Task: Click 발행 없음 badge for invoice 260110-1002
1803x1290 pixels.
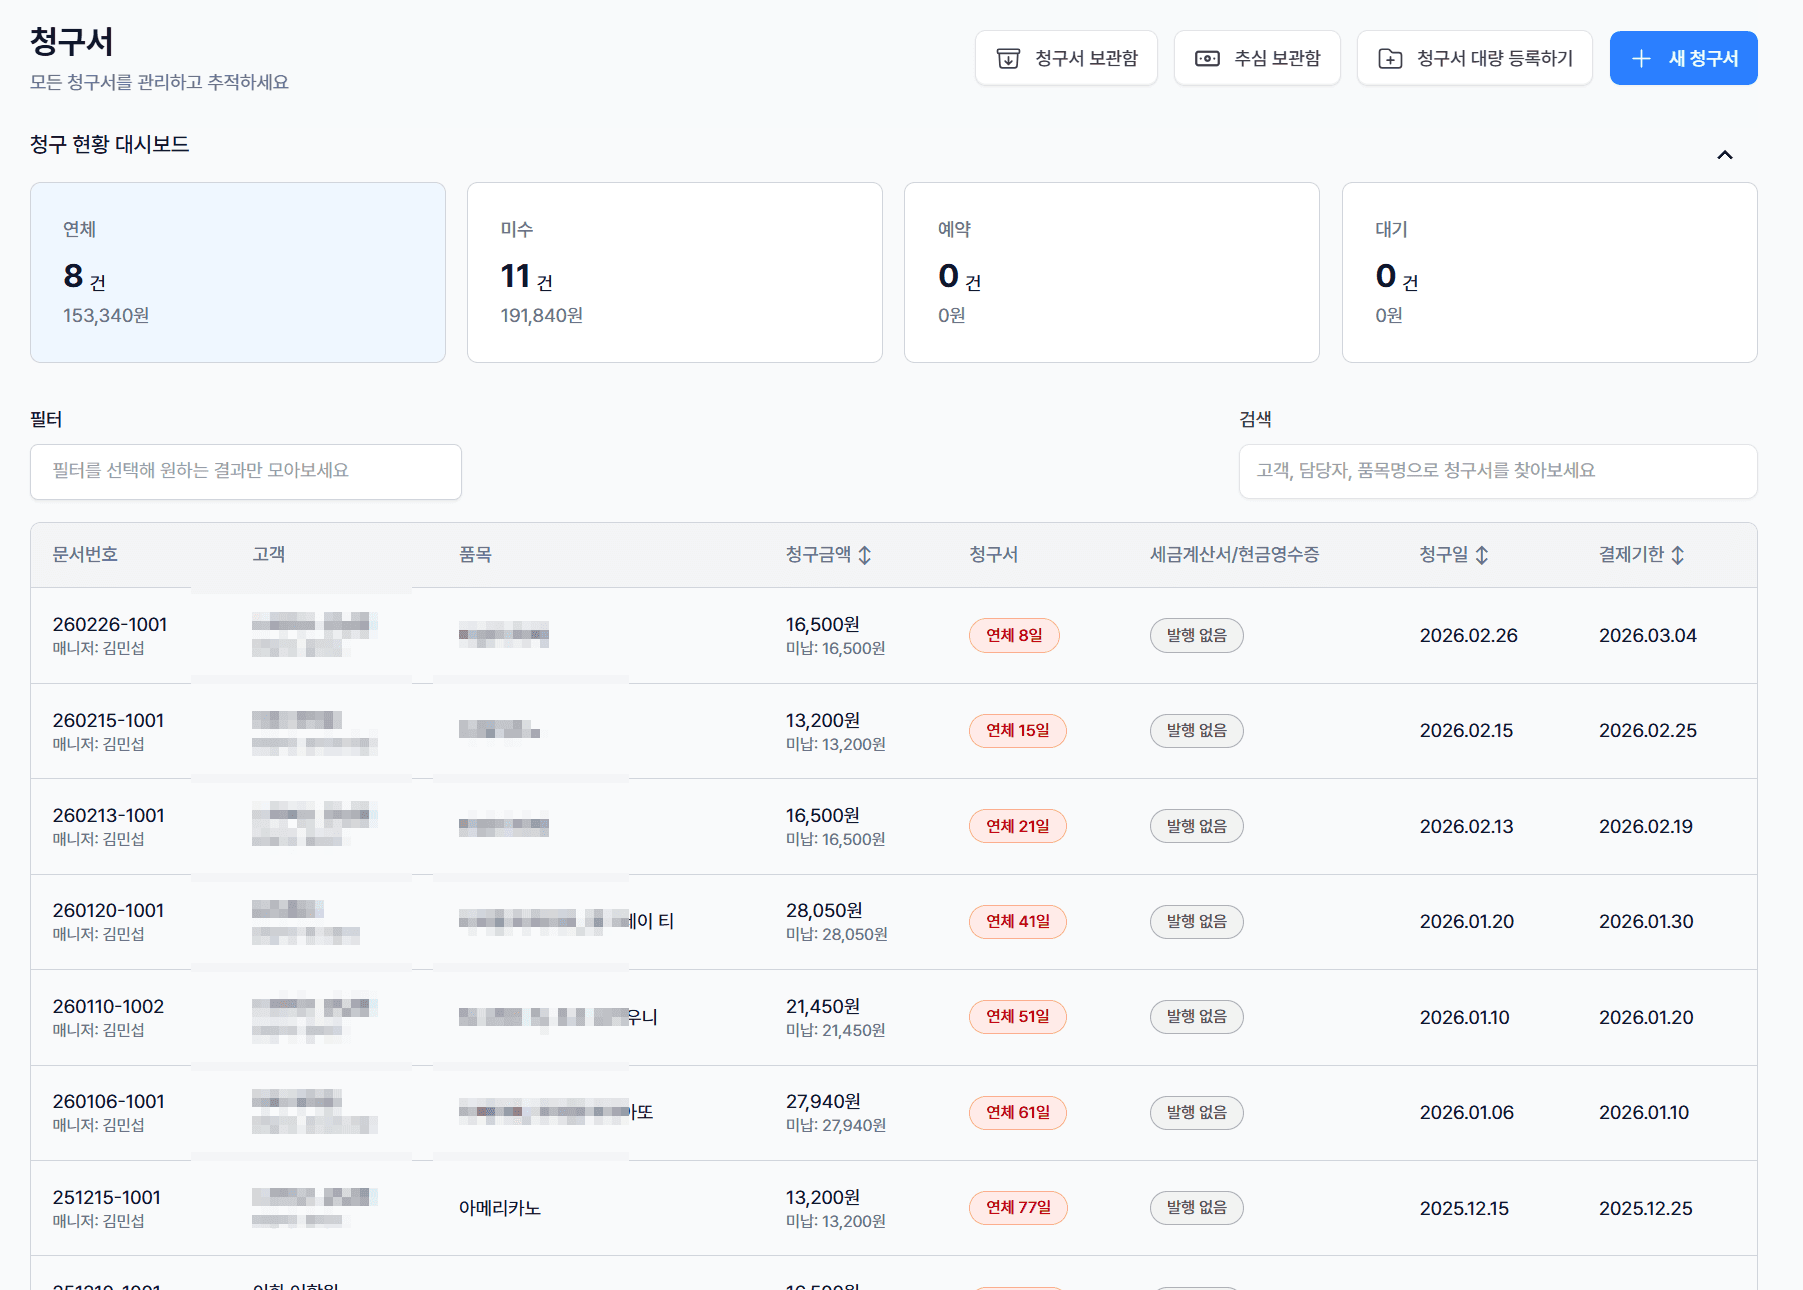Action: [1196, 1017]
